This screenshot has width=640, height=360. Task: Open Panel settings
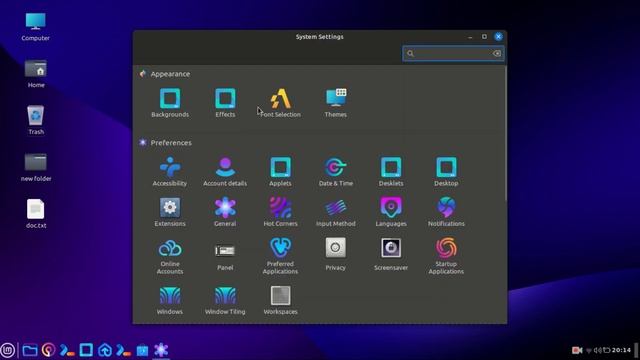pos(225,256)
